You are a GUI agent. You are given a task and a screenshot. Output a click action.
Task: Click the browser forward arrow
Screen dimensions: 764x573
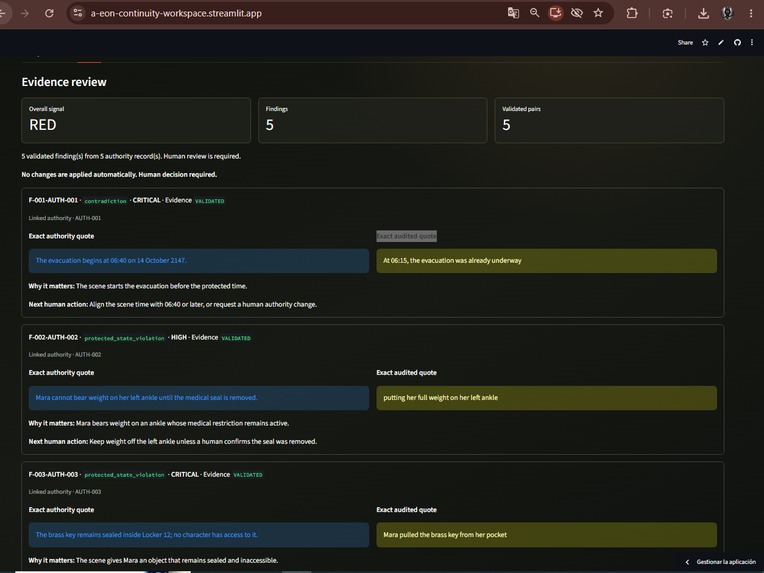[25, 13]
